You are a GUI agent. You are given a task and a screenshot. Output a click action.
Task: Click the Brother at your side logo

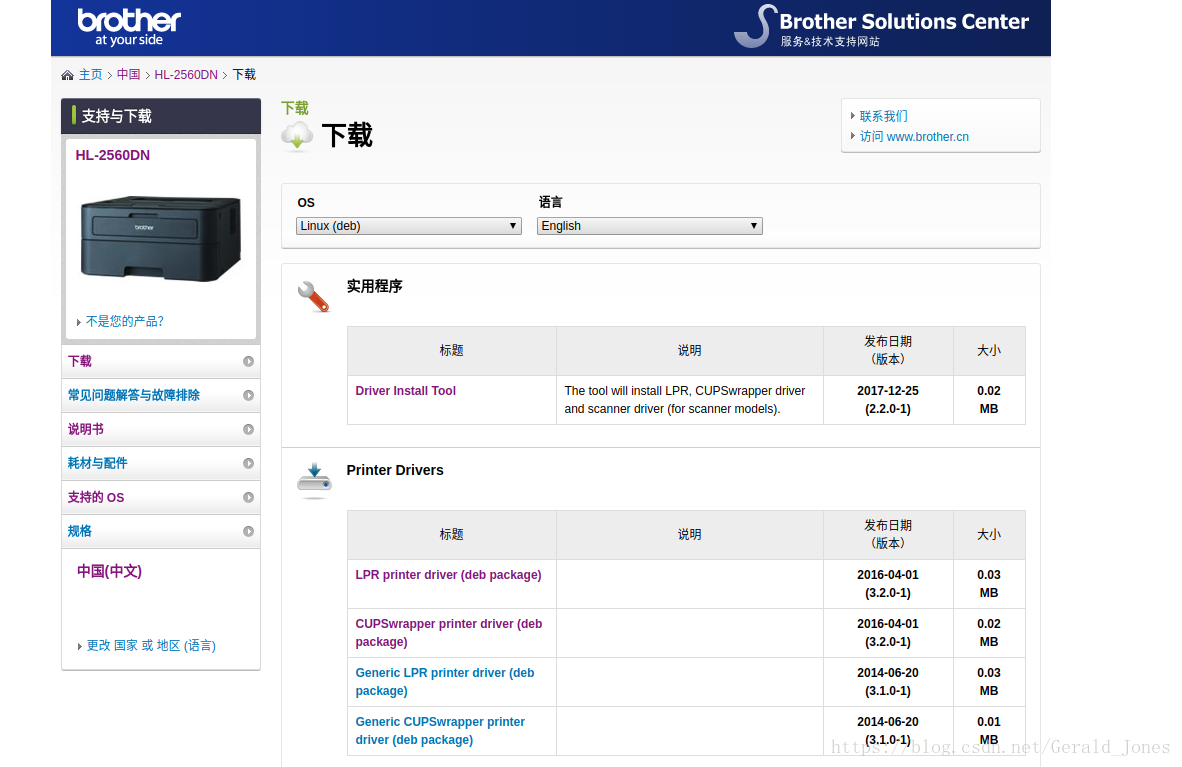point(129,27)
